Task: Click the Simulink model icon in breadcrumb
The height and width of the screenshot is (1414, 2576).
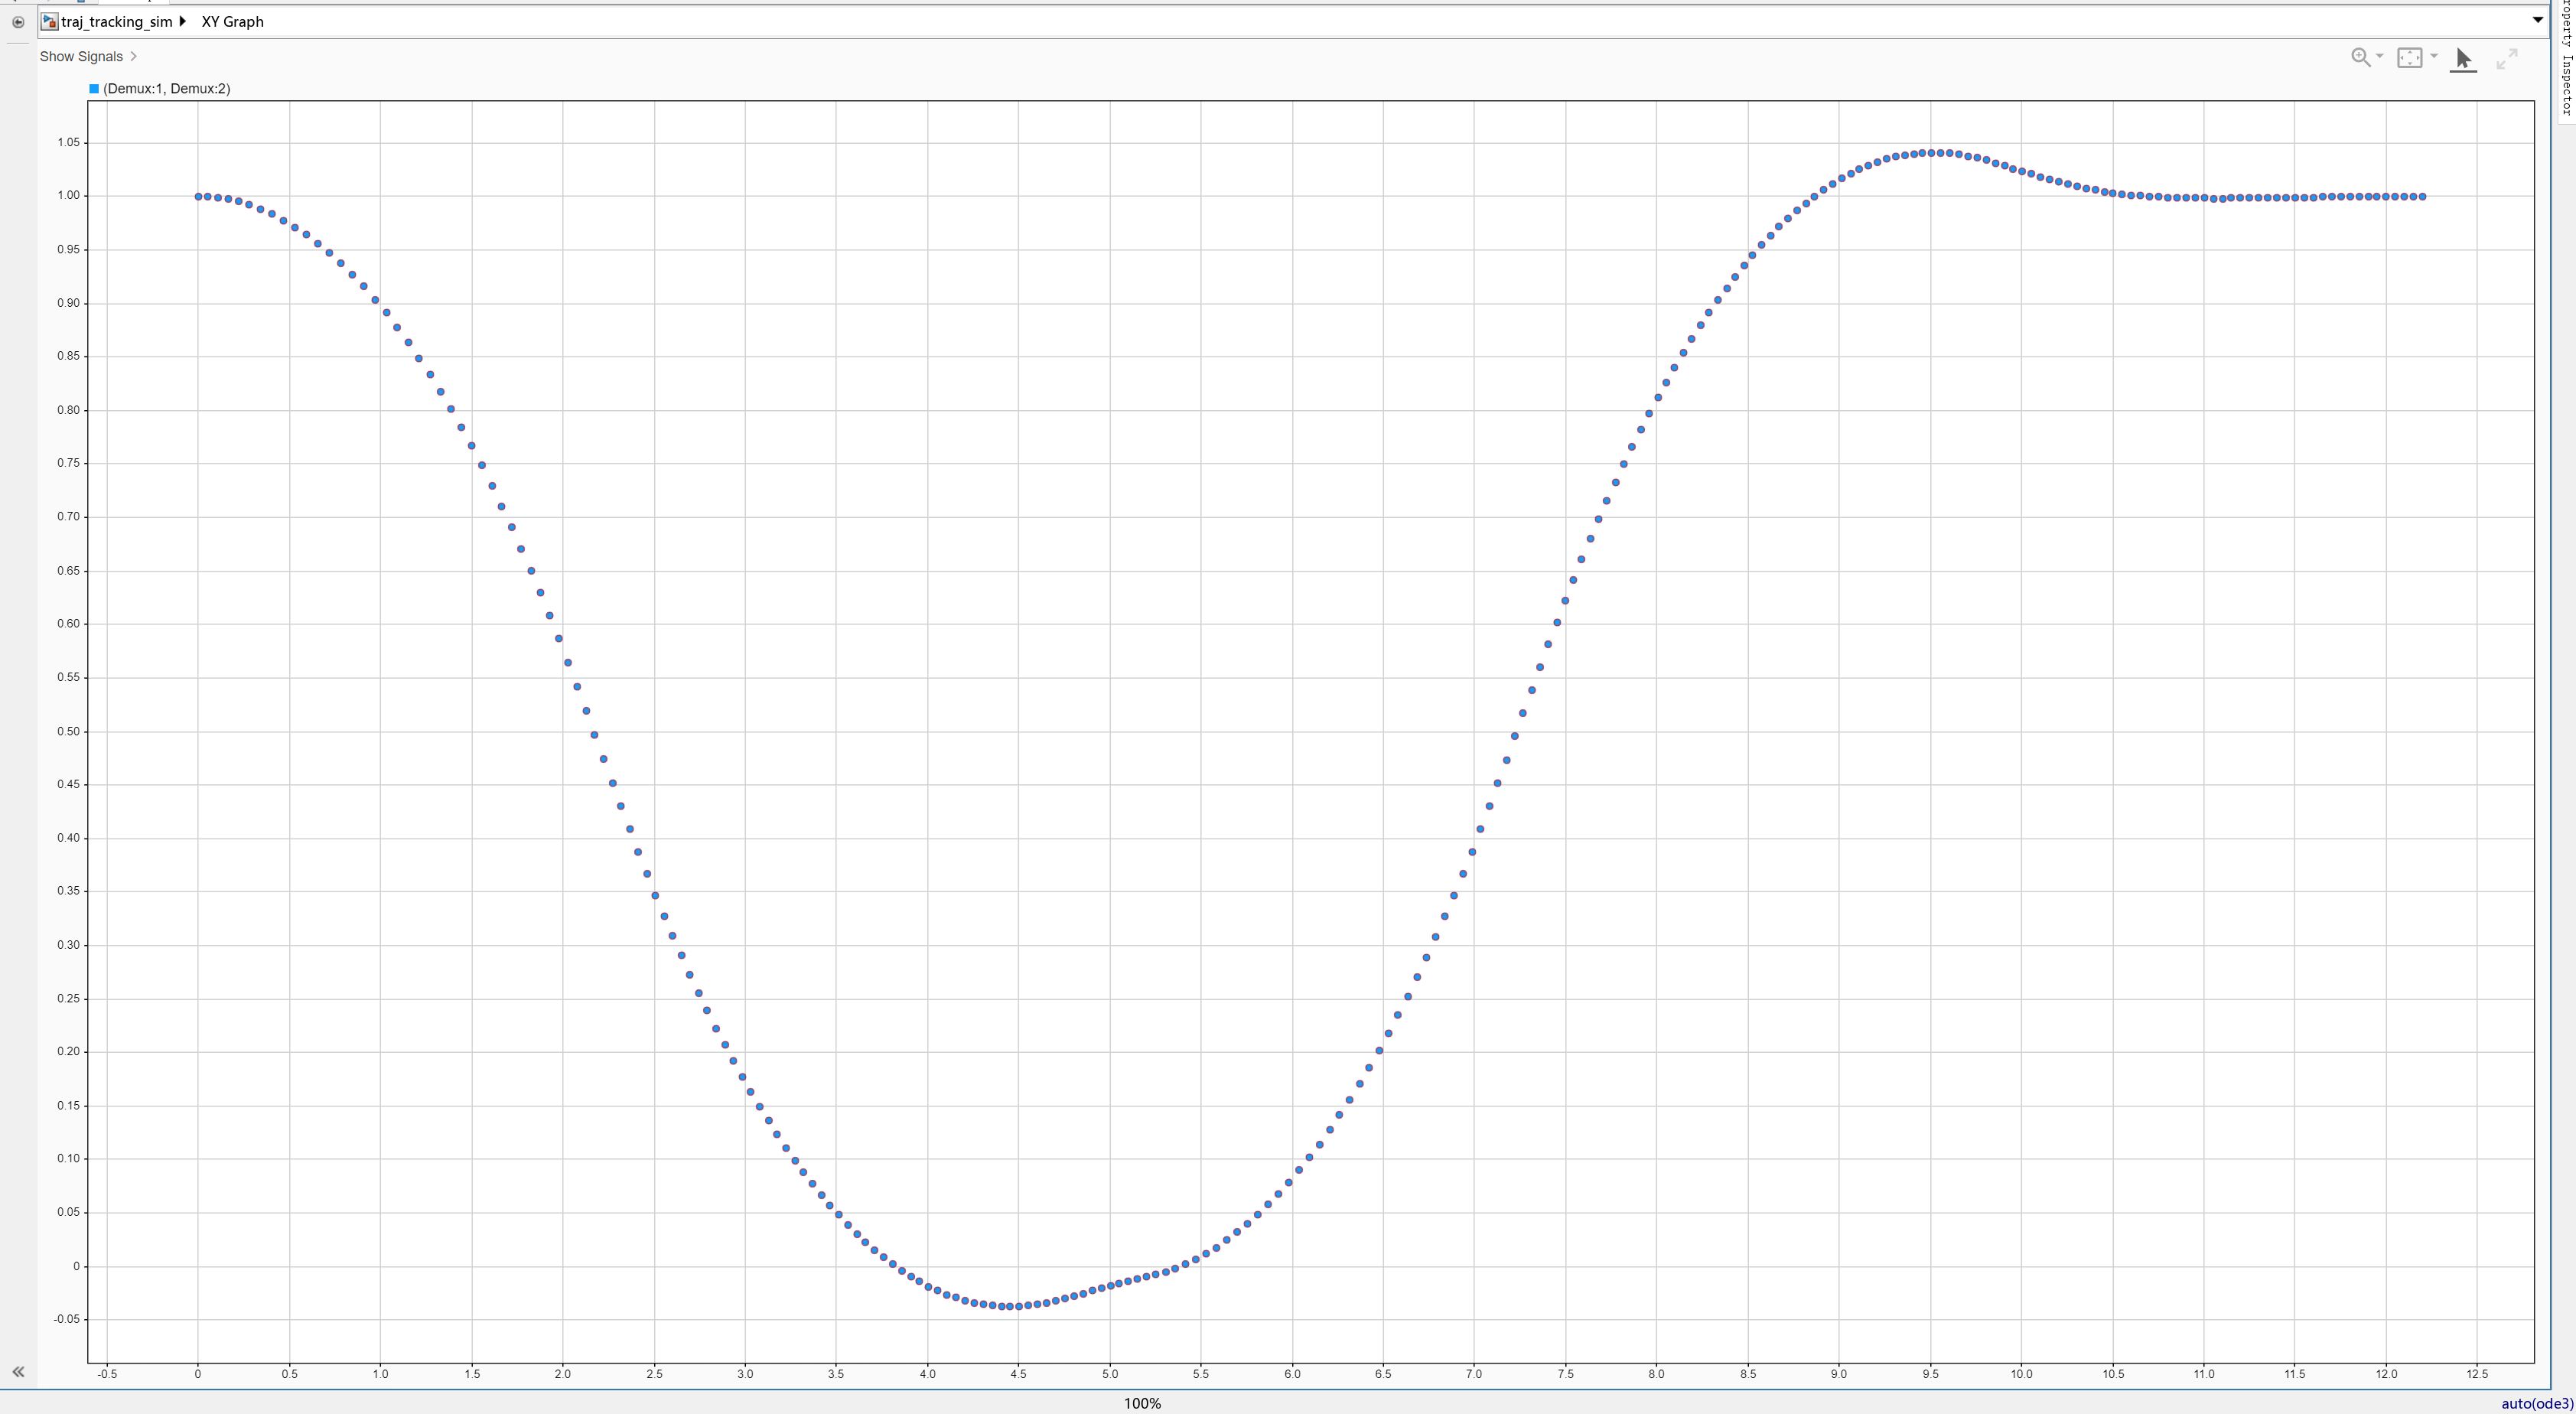Action: [49, 21]
